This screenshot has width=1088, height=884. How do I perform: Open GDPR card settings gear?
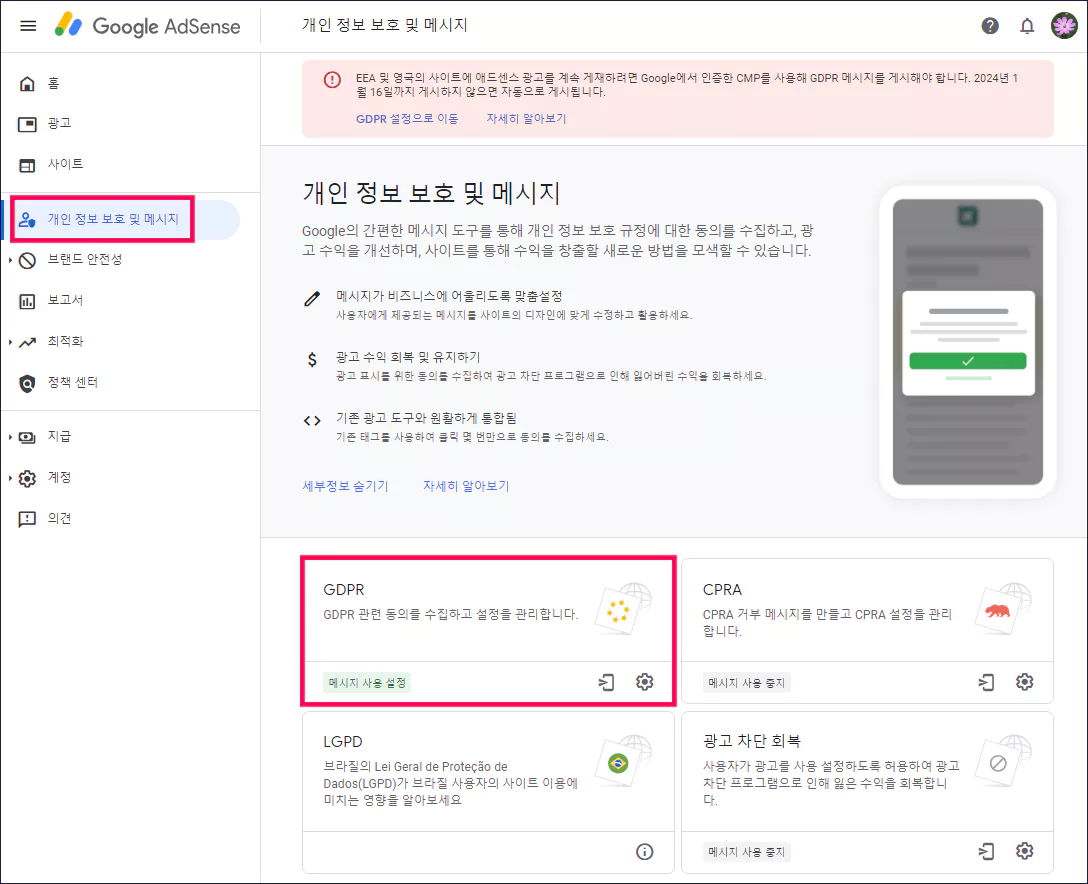[645, 681]
